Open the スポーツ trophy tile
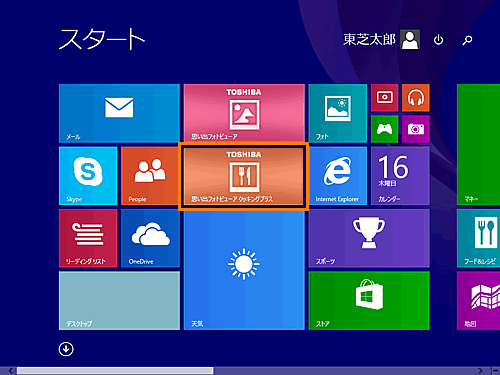This screenshot has width=500, height=375. [x=369, y=238]
